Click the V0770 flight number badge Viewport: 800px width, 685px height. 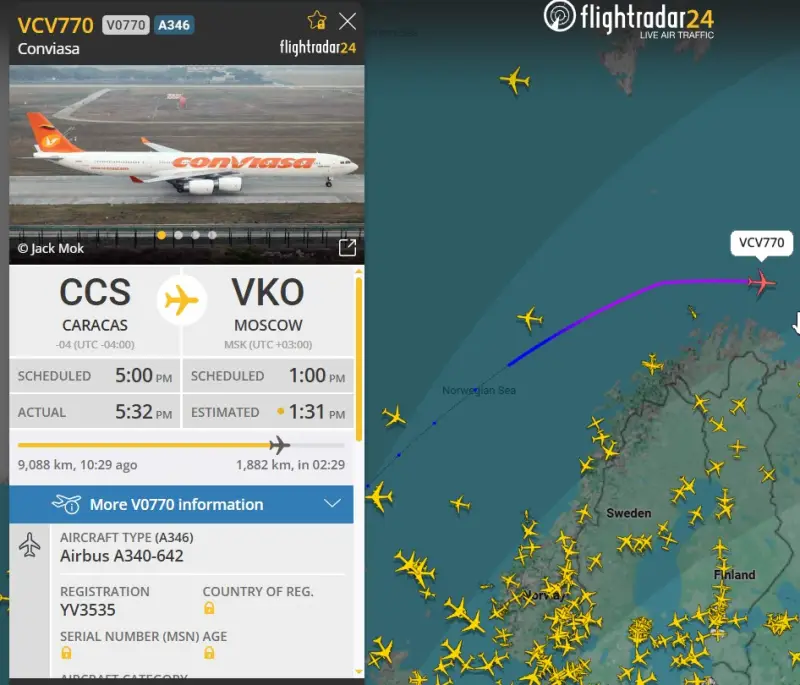126,25
